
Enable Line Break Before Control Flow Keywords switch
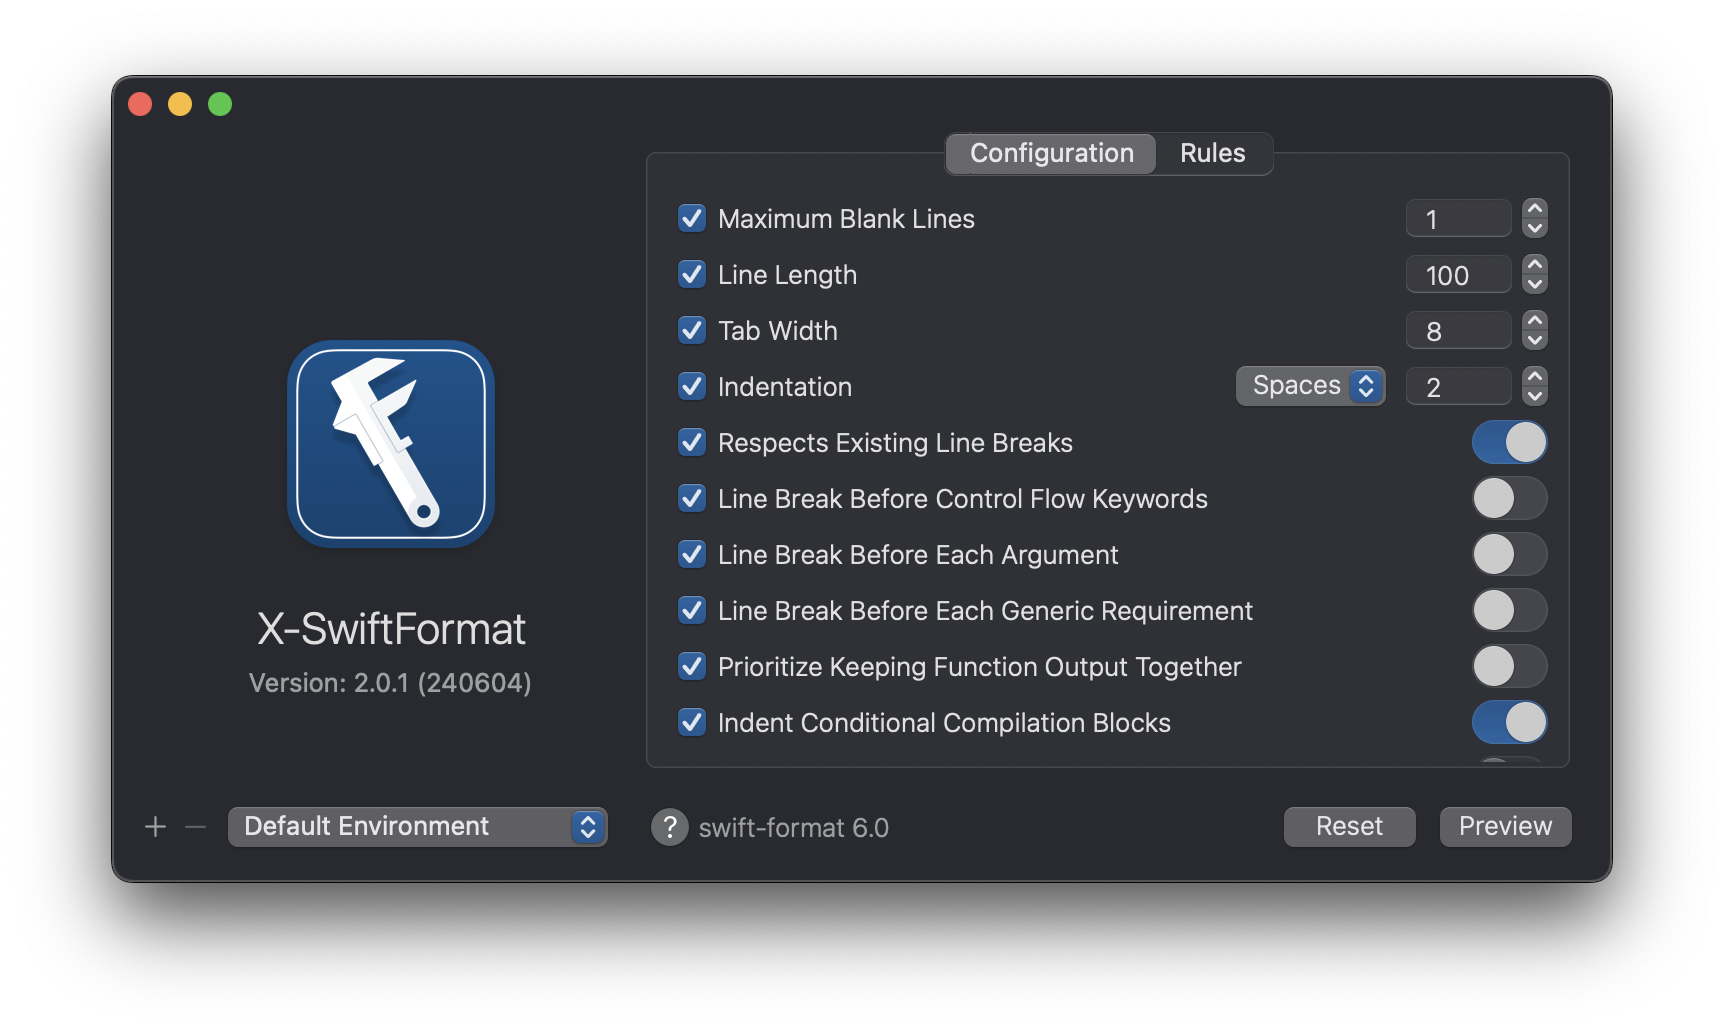click(1509, 498)
